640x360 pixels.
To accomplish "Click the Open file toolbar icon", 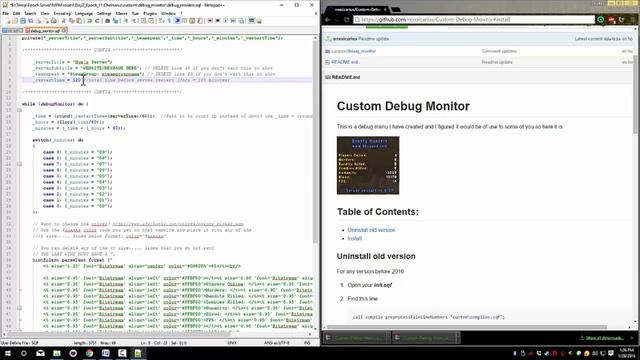I will click(x=15, y=20).
